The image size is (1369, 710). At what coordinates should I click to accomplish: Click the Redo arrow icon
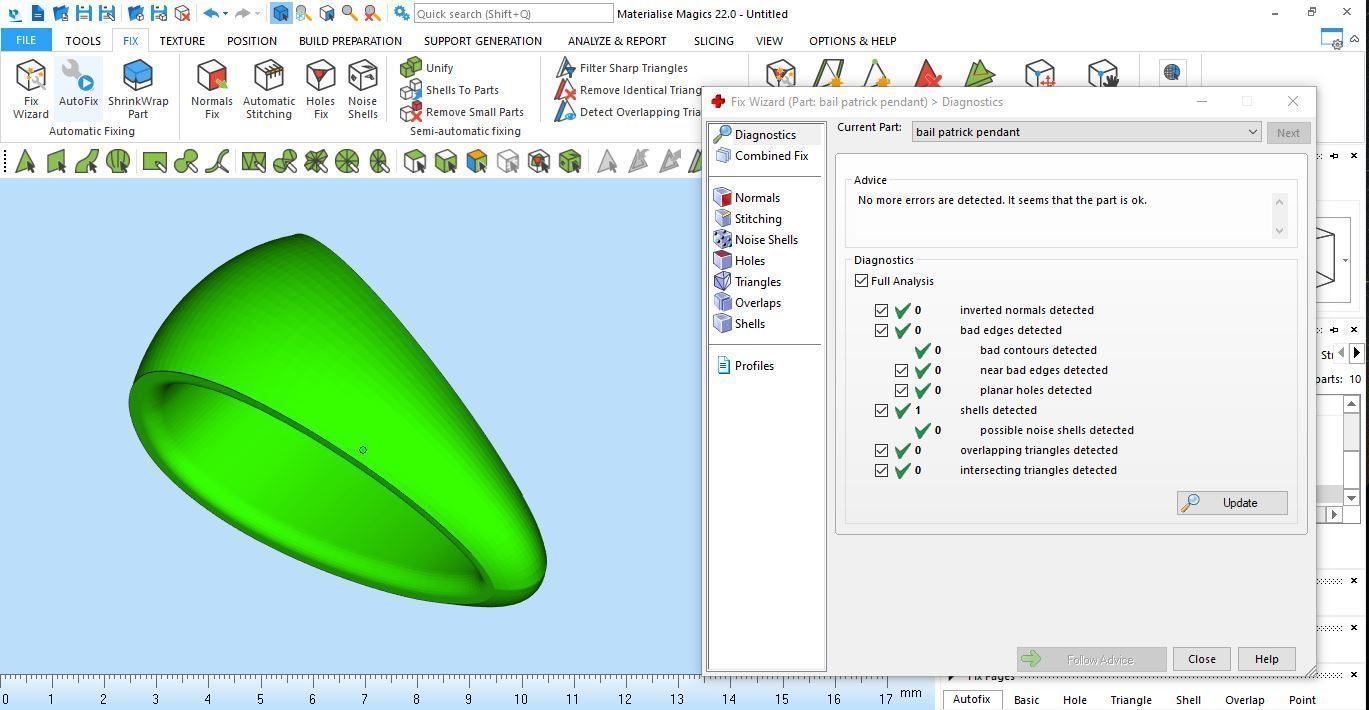coord(242,14)
